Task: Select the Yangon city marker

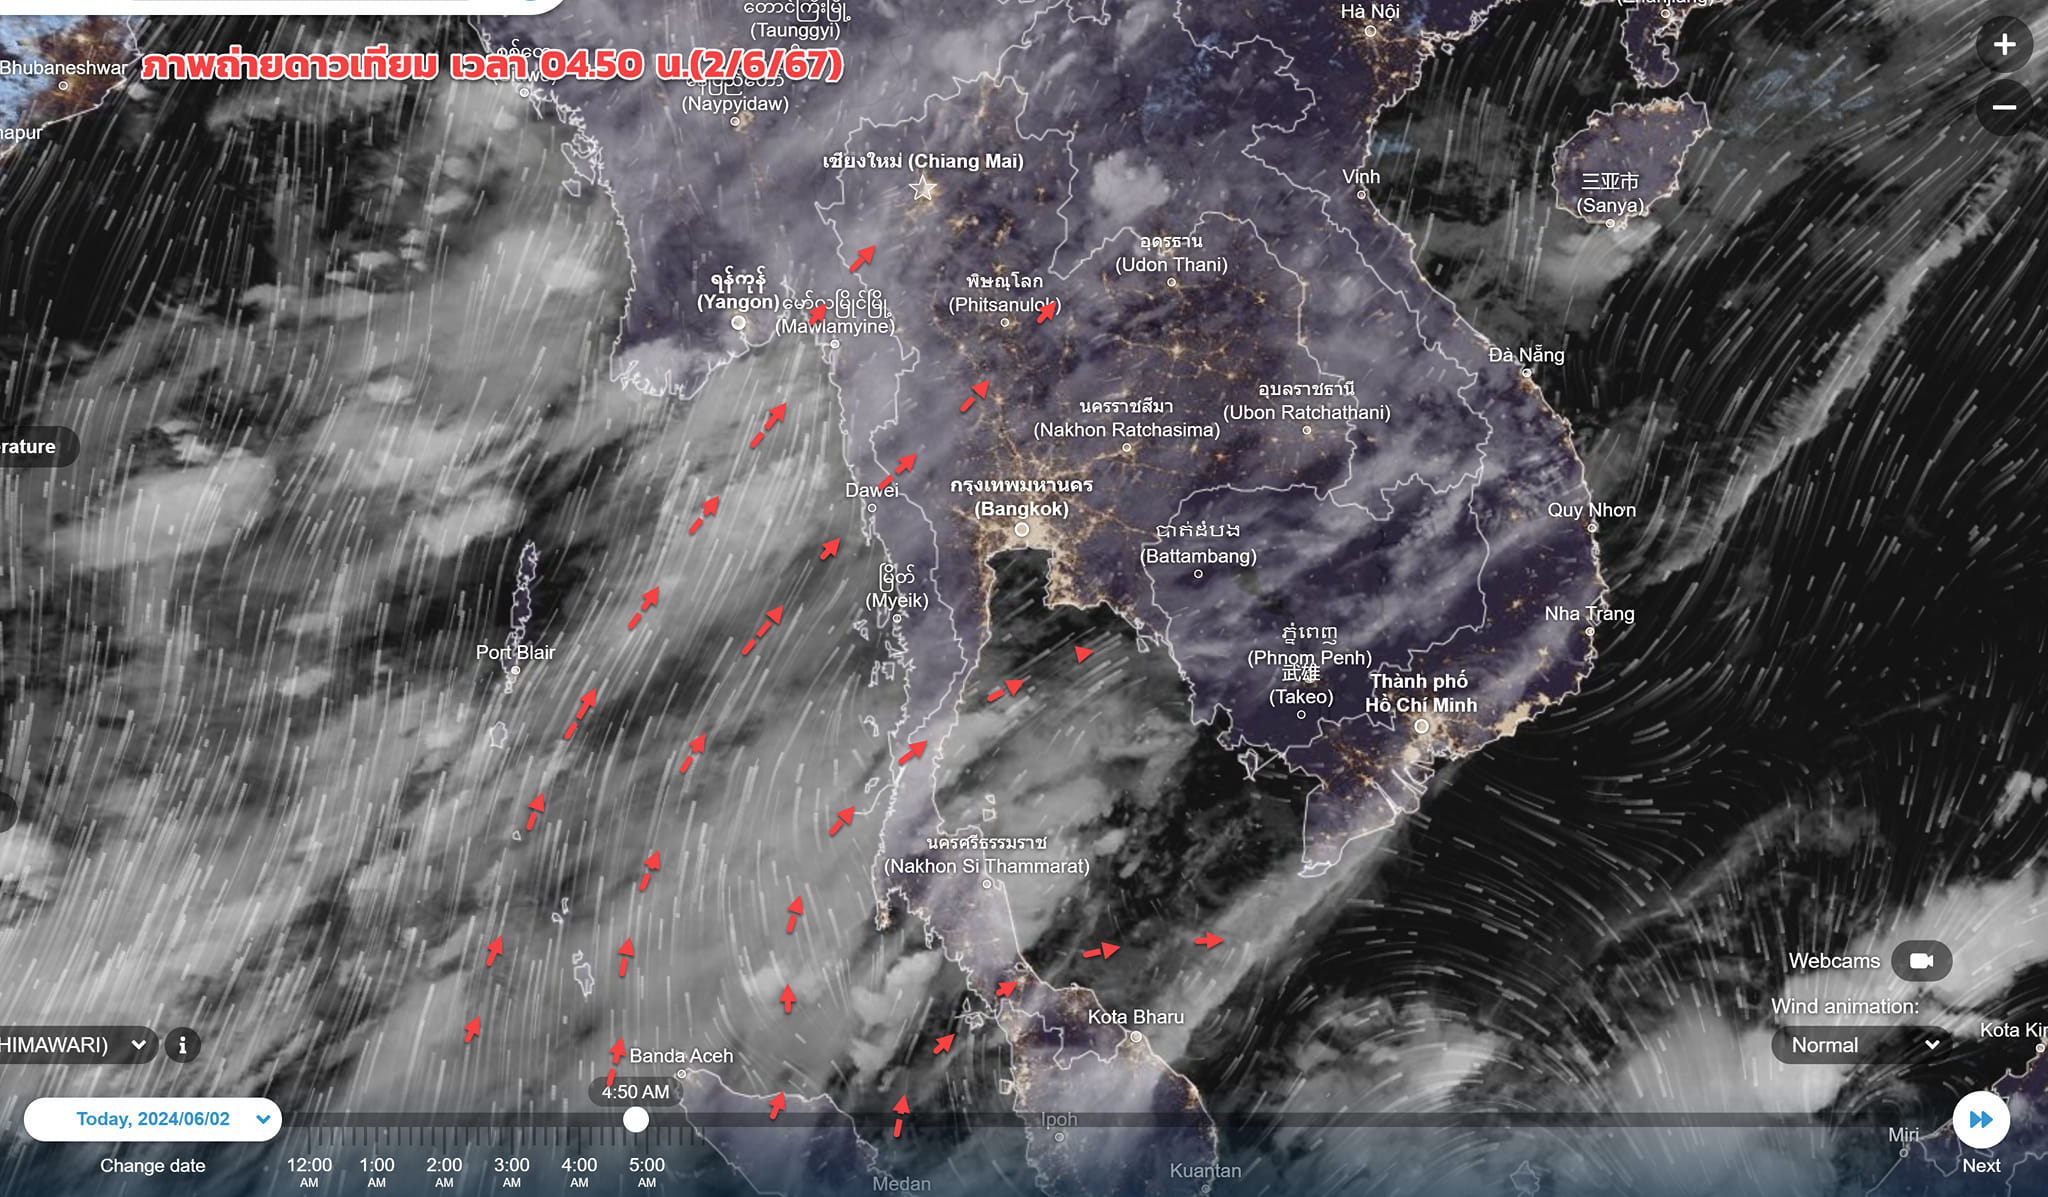Action: pos(738,323)
